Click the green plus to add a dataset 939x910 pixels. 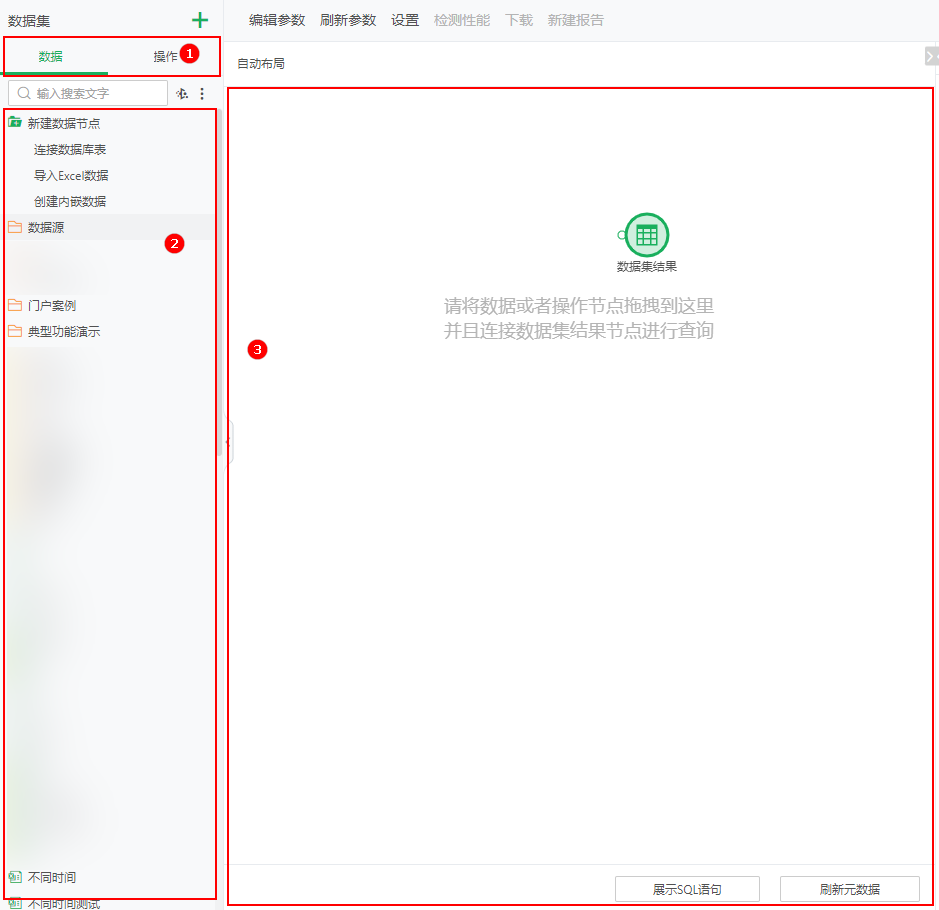click(199, 19)
